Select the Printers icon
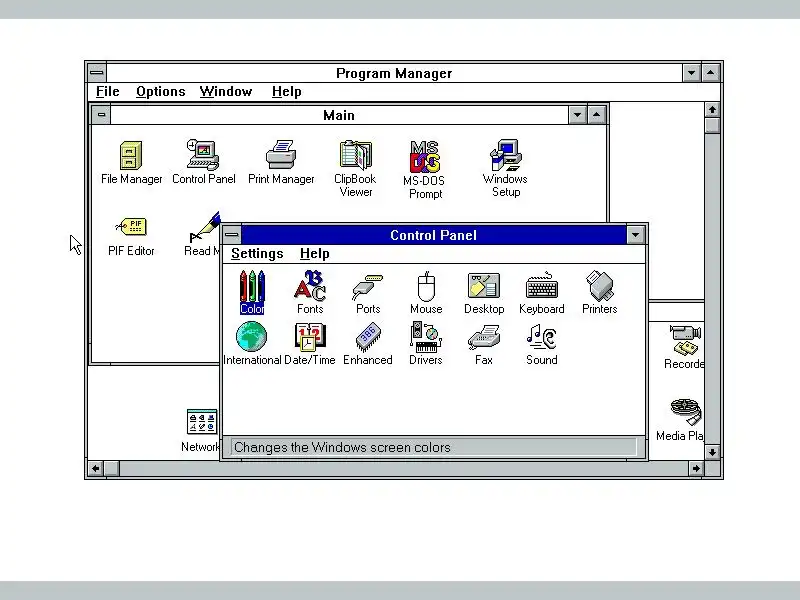 [599, 286]
